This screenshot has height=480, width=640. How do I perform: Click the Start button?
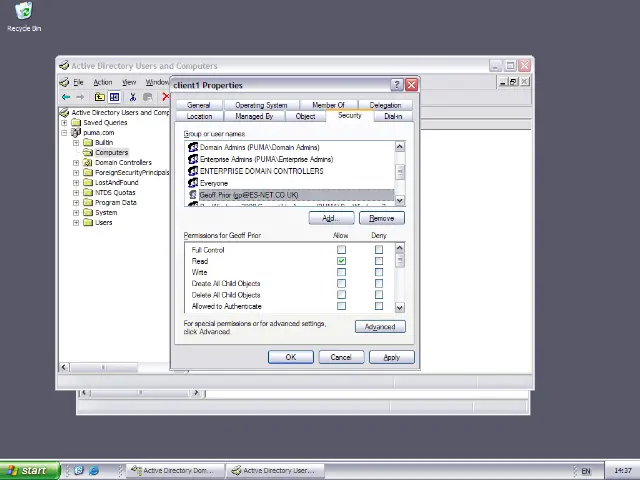pos(29,470)
